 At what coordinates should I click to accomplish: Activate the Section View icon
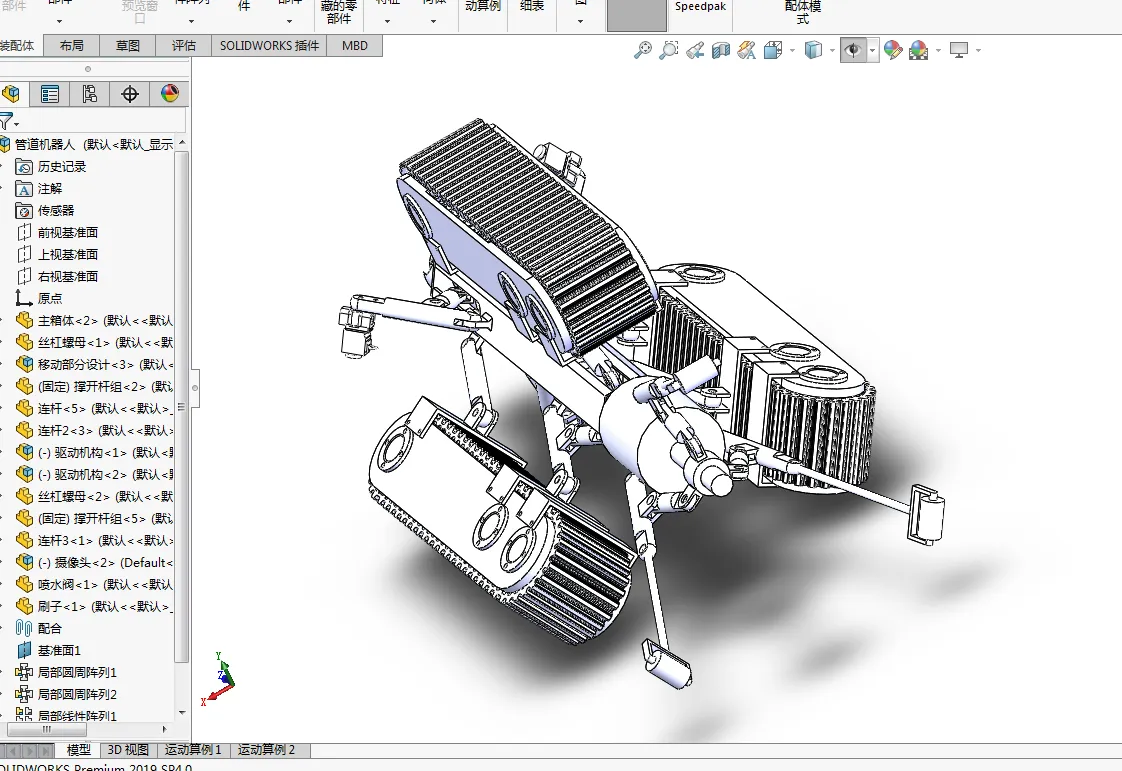pos(721,50)
